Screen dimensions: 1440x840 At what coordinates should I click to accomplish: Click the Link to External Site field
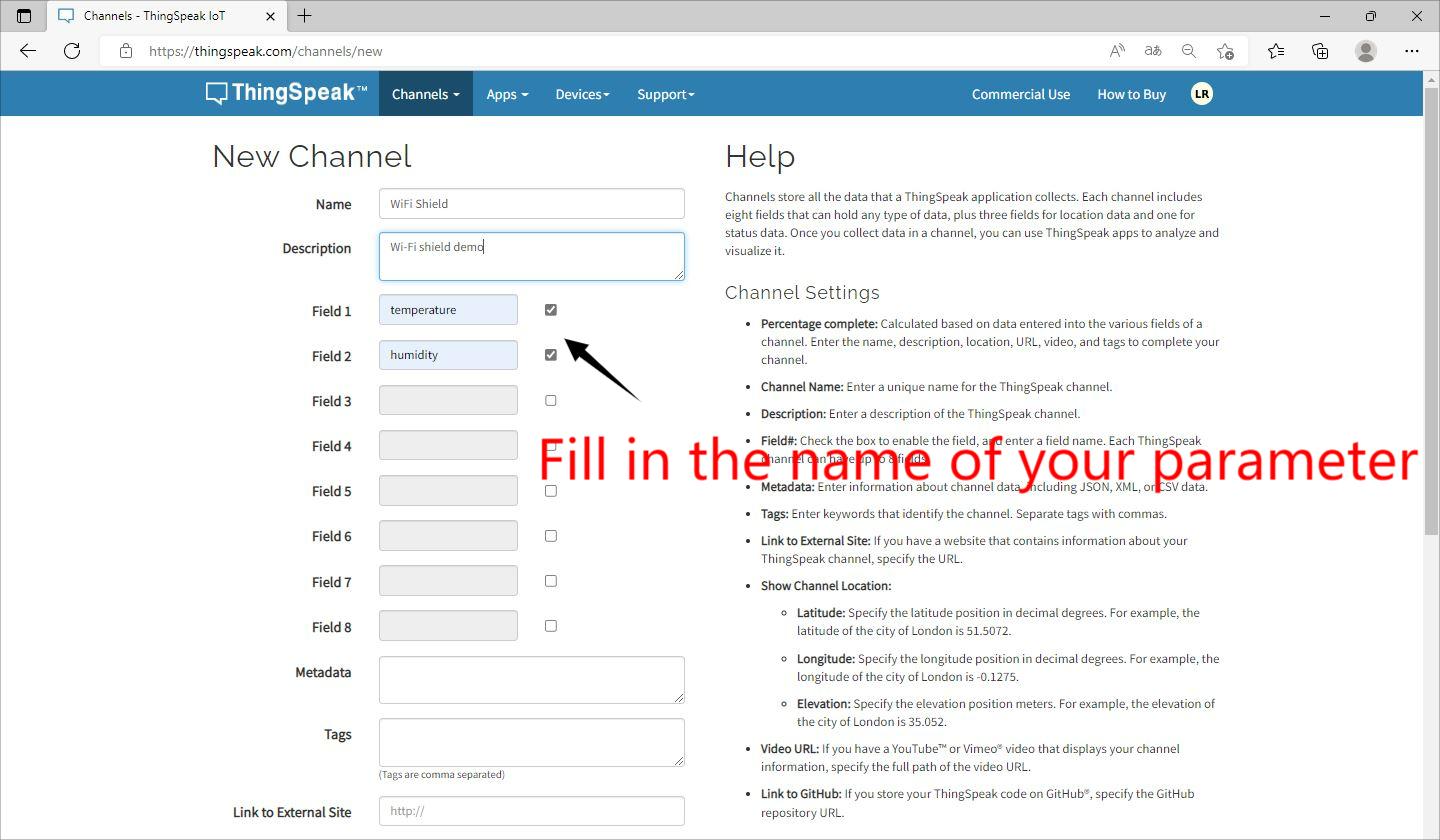point(532,811)
